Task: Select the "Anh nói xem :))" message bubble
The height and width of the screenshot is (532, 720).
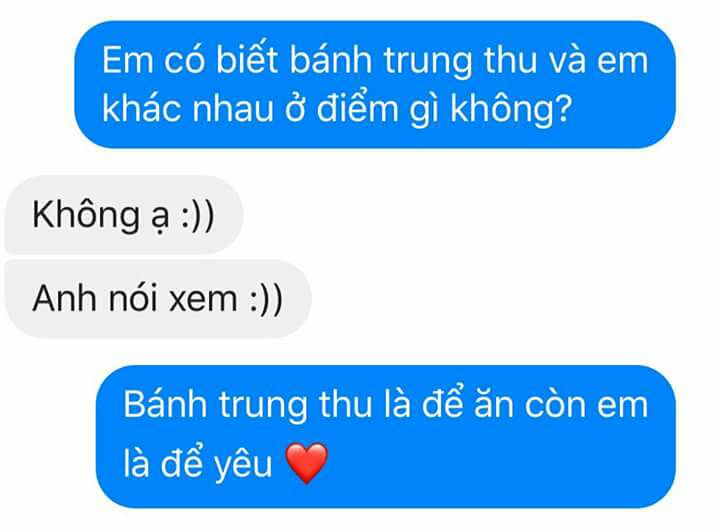Action: (158, 299)
